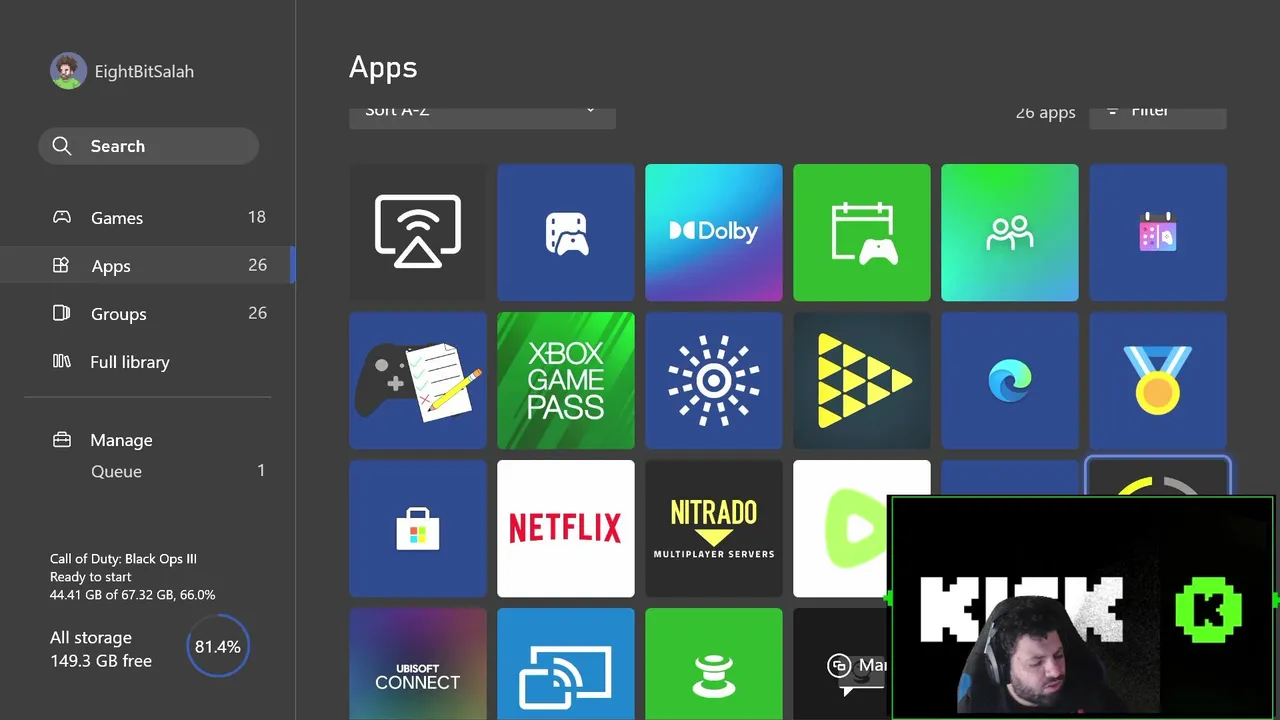Click the Apps page heading

(383, 68)
